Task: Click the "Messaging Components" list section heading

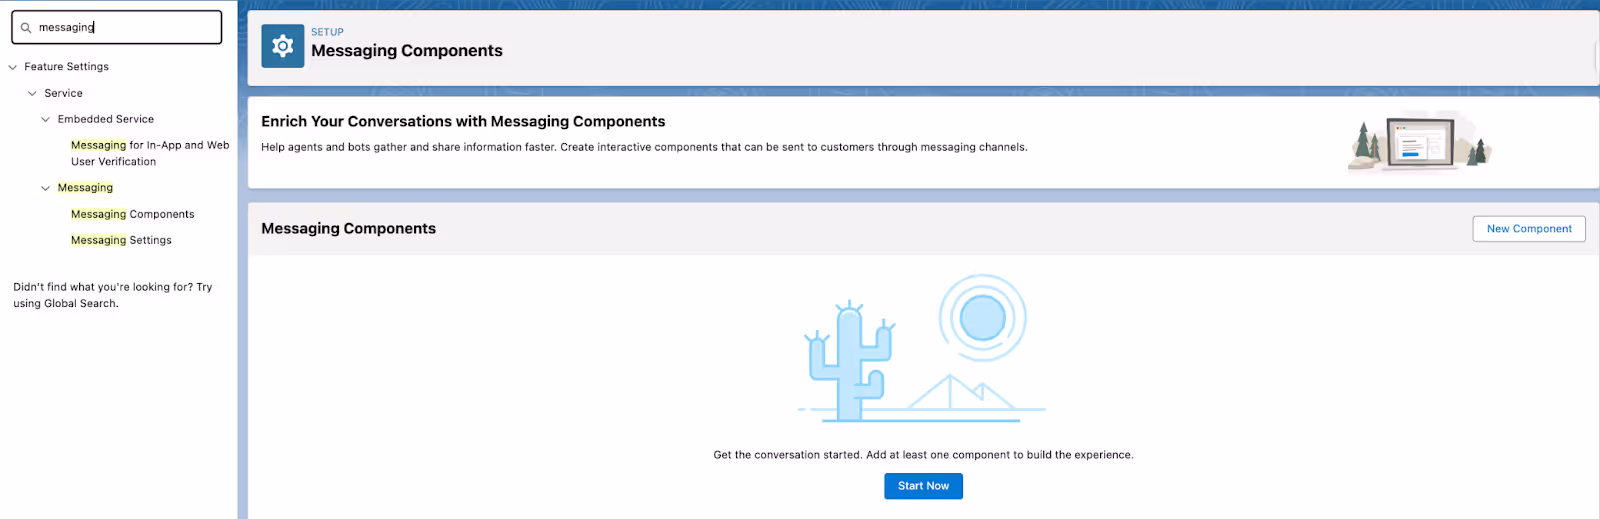Action: (348, 228)
